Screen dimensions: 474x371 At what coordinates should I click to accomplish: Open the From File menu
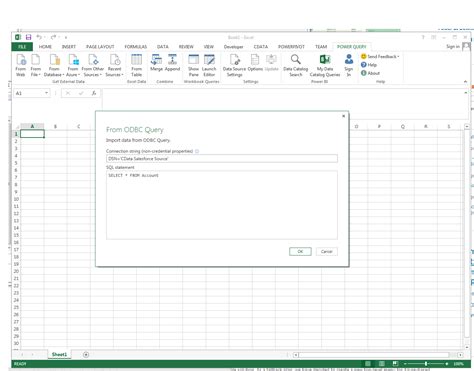point(35,65)
